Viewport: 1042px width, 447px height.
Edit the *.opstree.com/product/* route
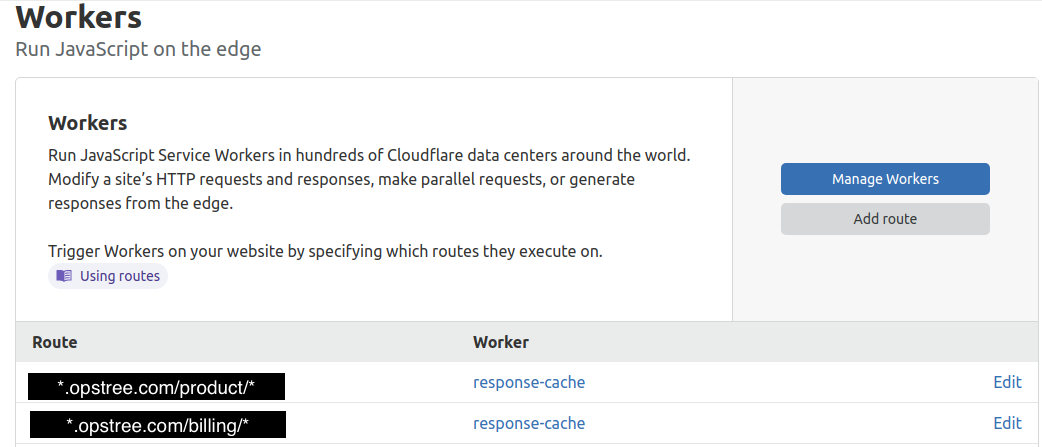[1007, 382]
